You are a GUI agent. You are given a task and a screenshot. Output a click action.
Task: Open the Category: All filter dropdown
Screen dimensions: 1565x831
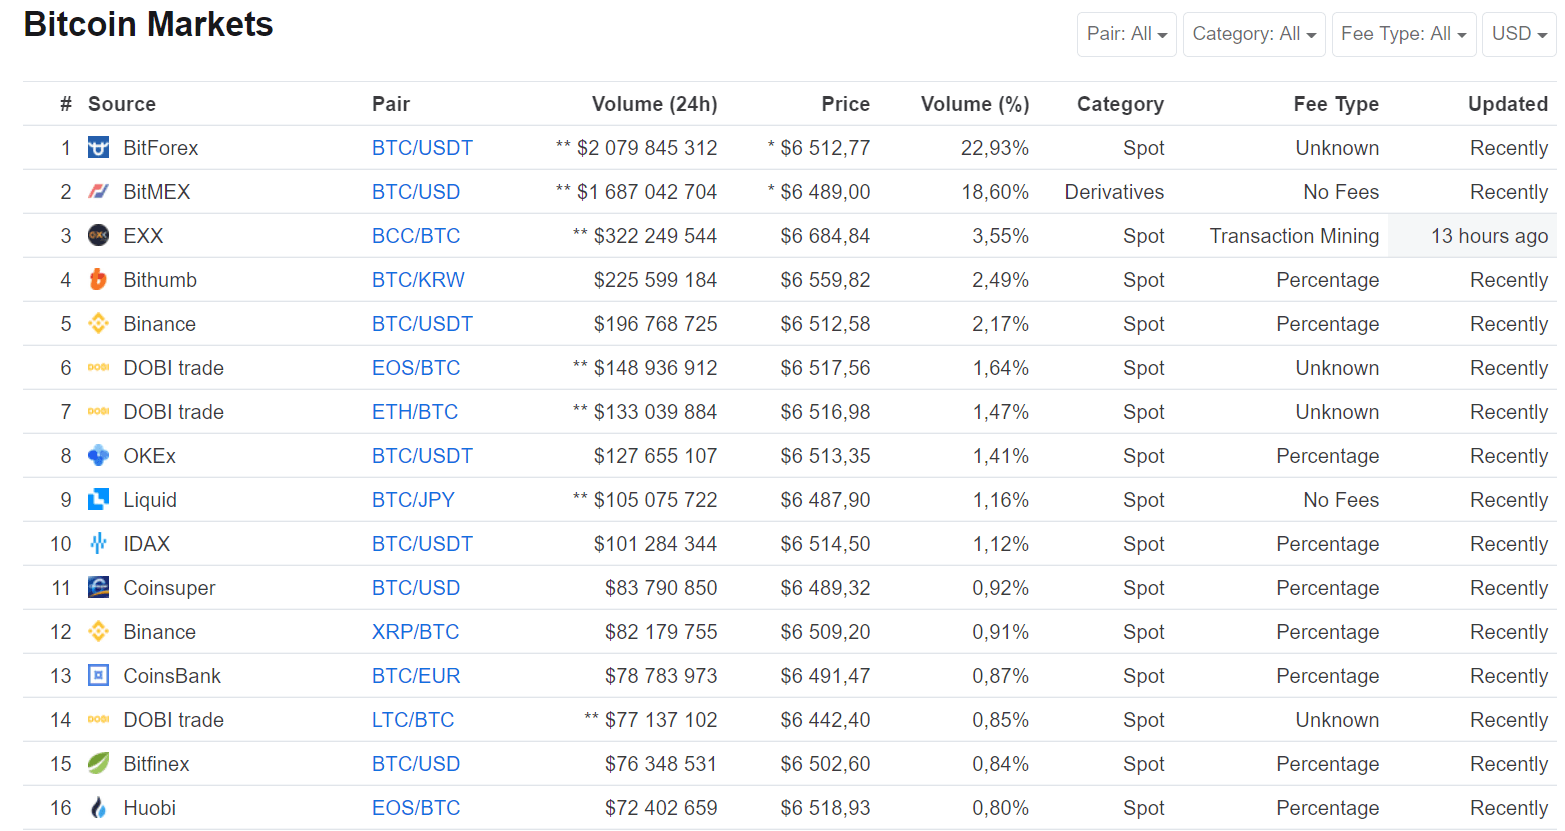[x=1254, y=34]
